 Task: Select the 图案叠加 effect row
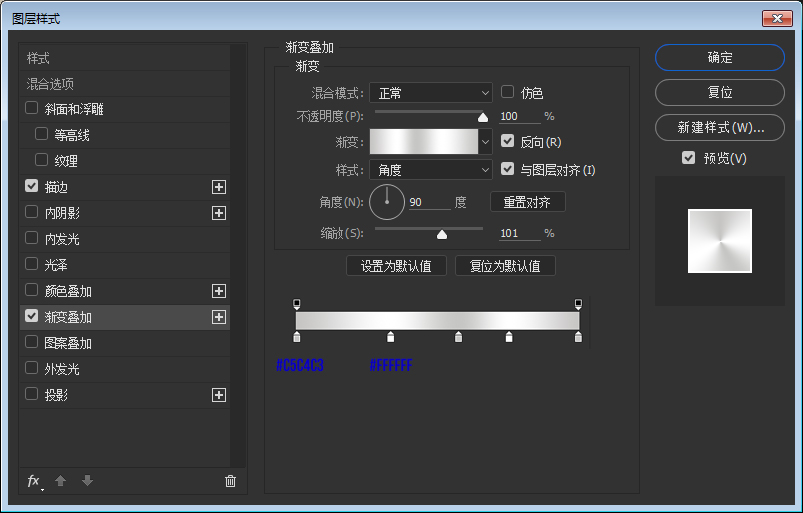coord(124,343)
